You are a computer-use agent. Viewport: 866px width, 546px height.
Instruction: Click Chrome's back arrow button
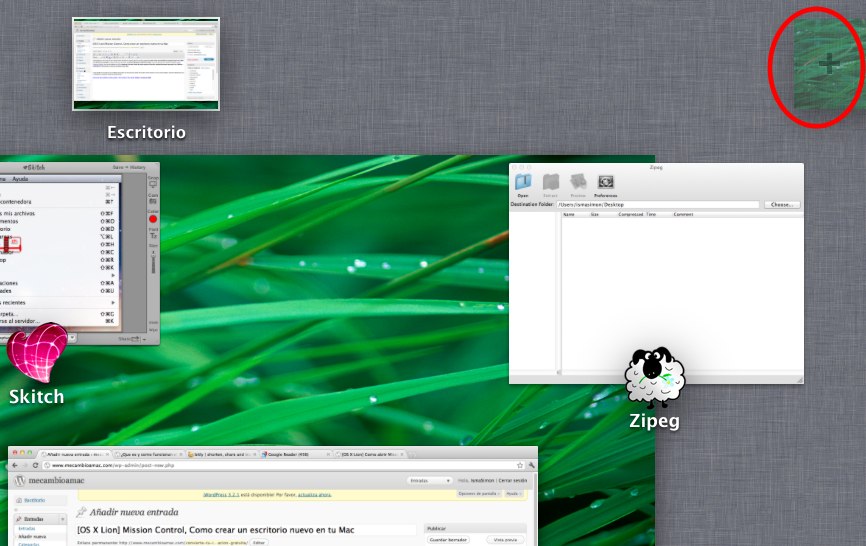pos(15,465)
